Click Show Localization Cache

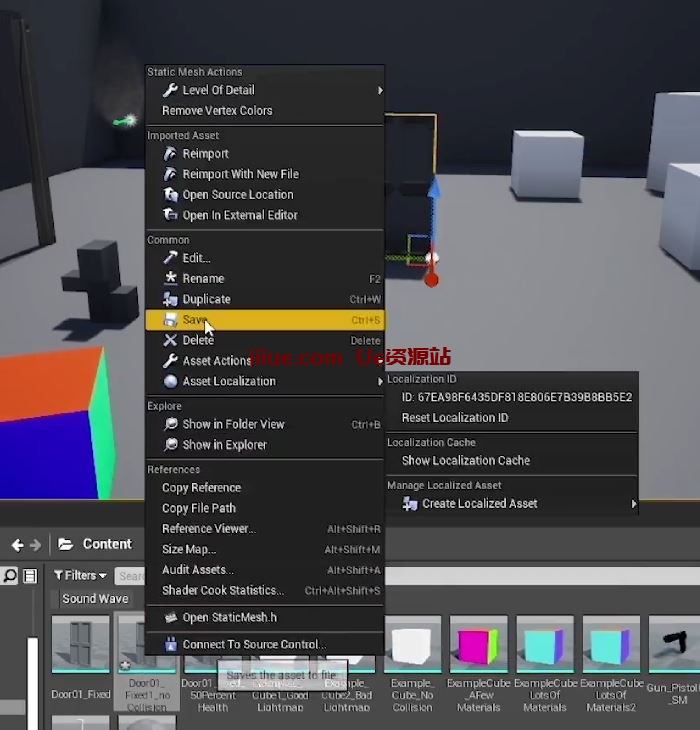[466, 460]
